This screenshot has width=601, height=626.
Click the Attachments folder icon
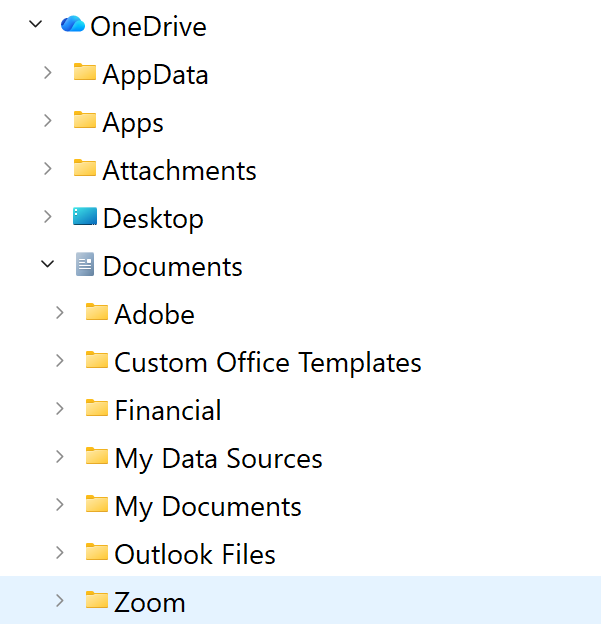pos(85,169)
